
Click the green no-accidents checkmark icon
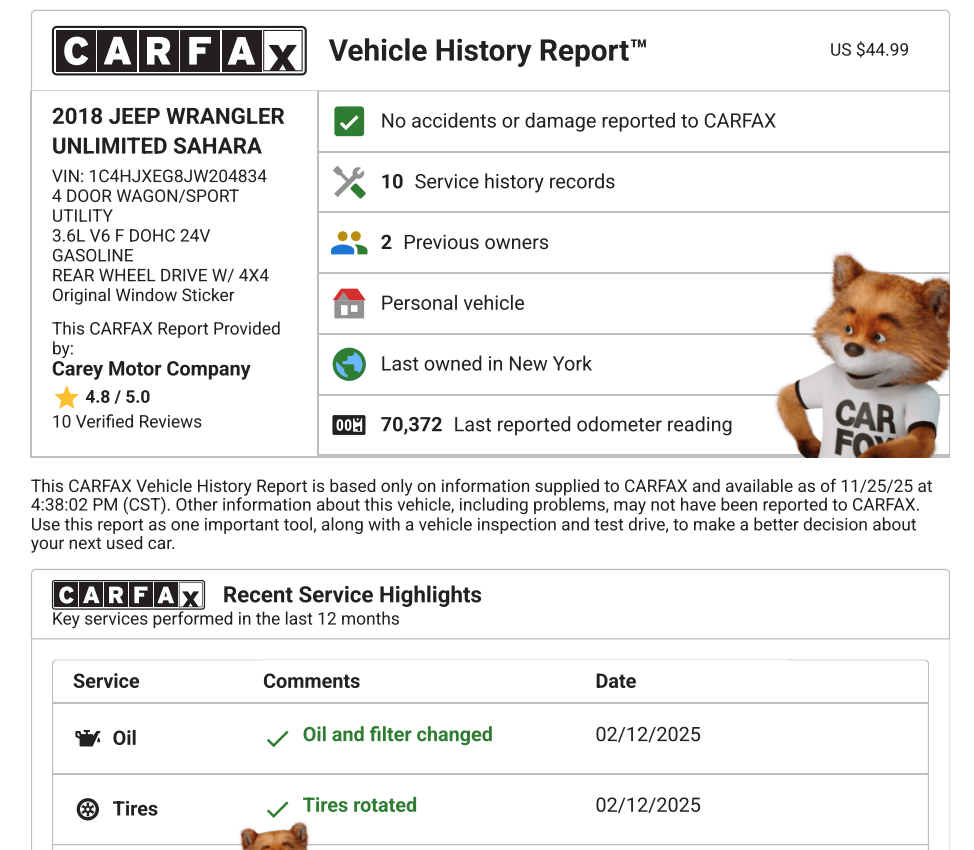348,122
